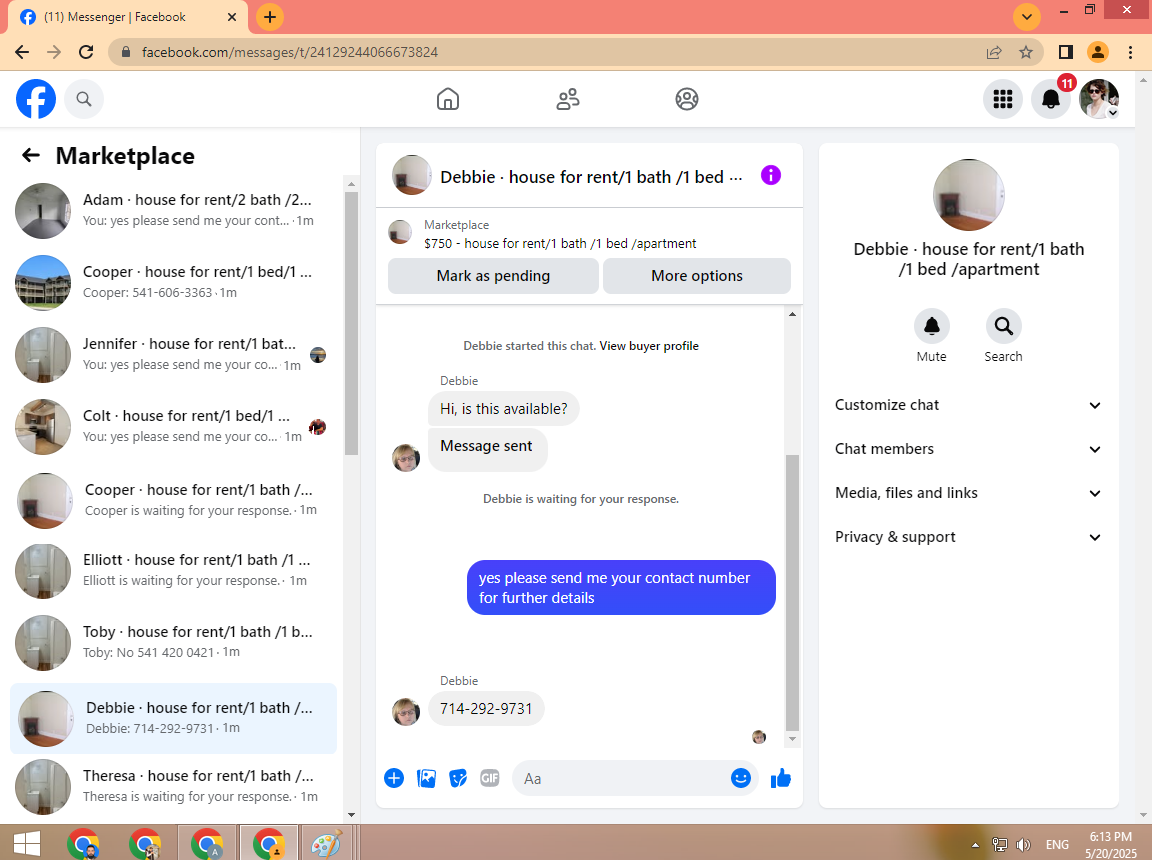Open notifications bell with 11 badge
Viewport: 1152px width, 860px height.
click(x=1051, y=99)
